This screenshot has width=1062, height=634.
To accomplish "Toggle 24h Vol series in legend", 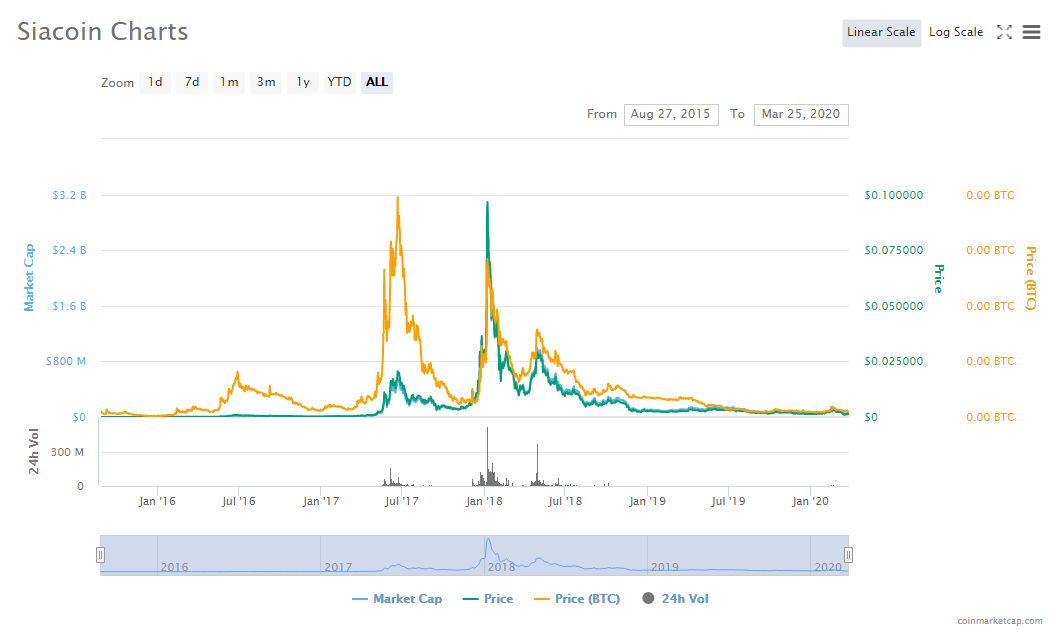I will (675, 599).
